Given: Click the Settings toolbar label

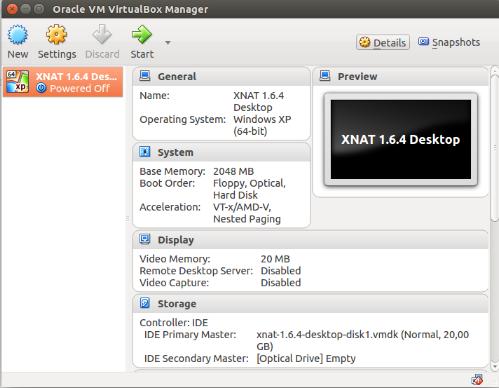Looking at the screenshot, I should tap(57, 54).
